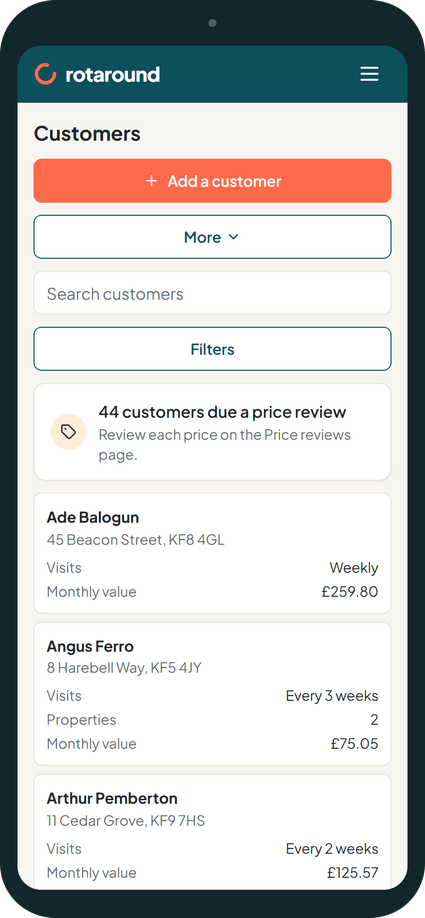Click the 'Visits' label in Ade Balogun card
This screenshot has width=425, height=918.
click(x=64, y=568)
